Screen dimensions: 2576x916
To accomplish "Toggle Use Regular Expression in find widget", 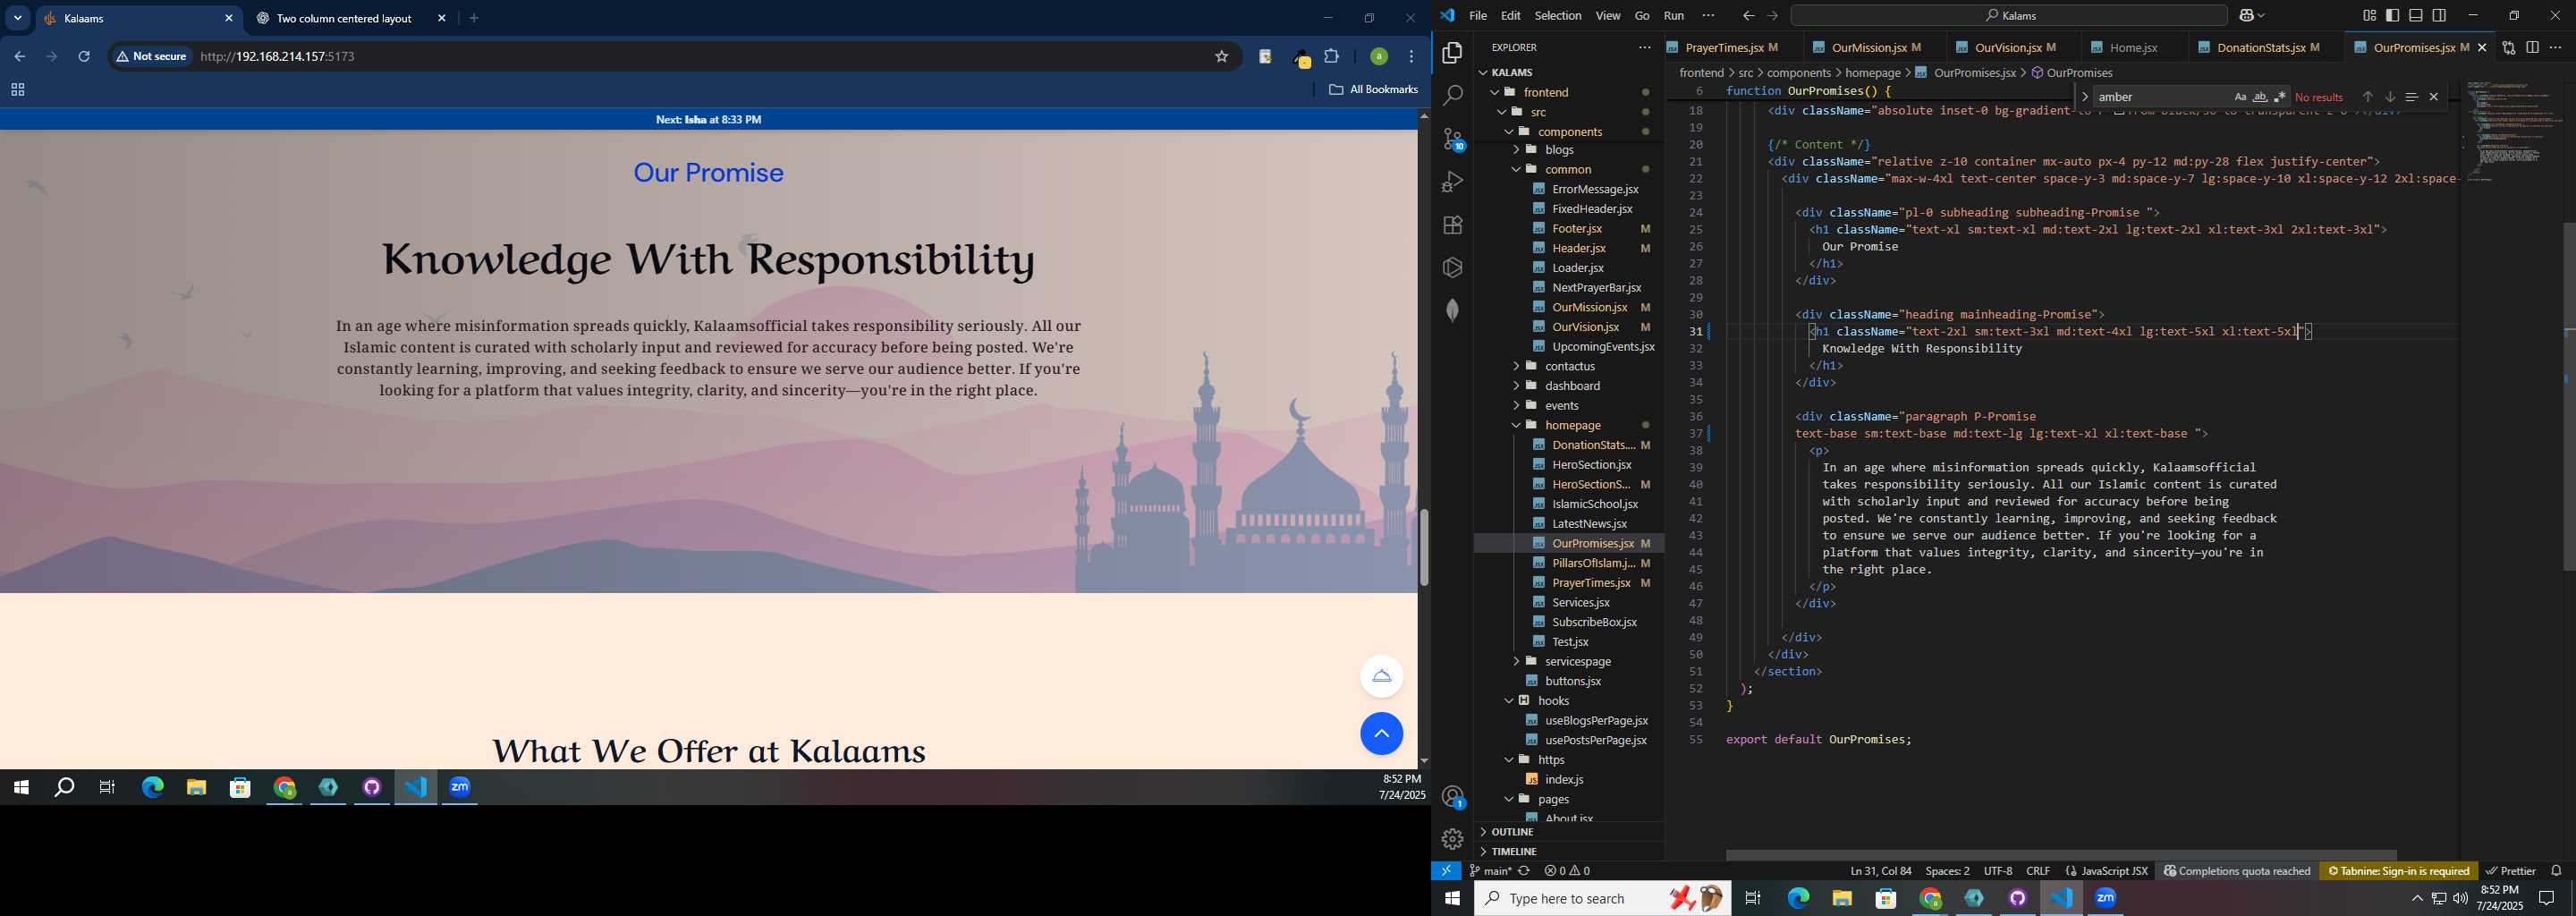I will coord(2280,97).
